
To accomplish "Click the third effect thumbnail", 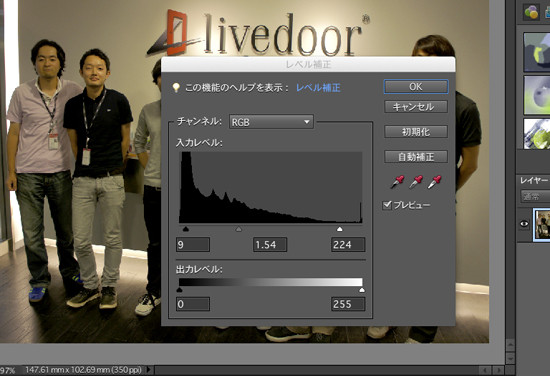I will [x=537, y=134].
